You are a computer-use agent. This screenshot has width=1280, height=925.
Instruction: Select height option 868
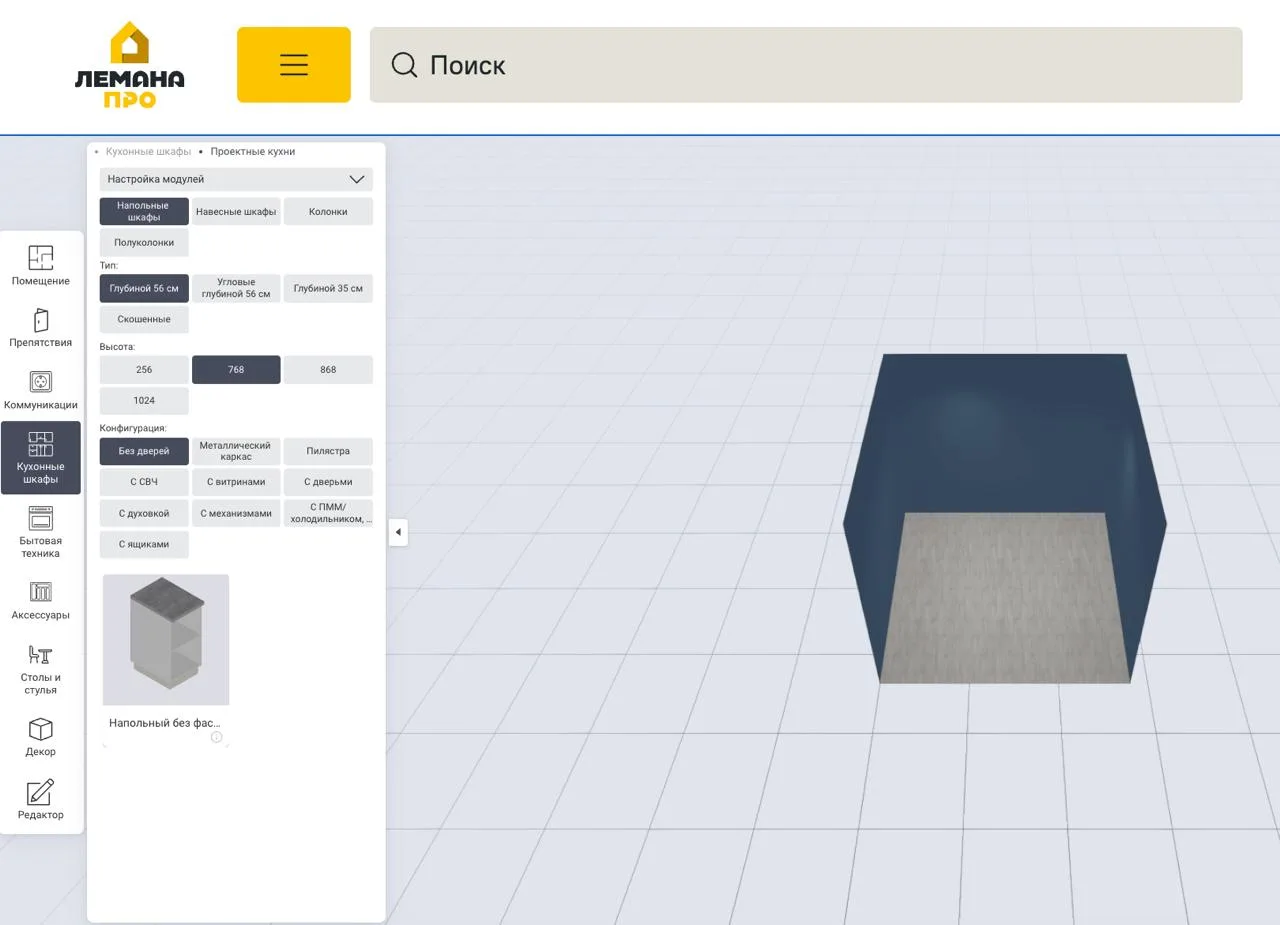(x=328, y=370)
